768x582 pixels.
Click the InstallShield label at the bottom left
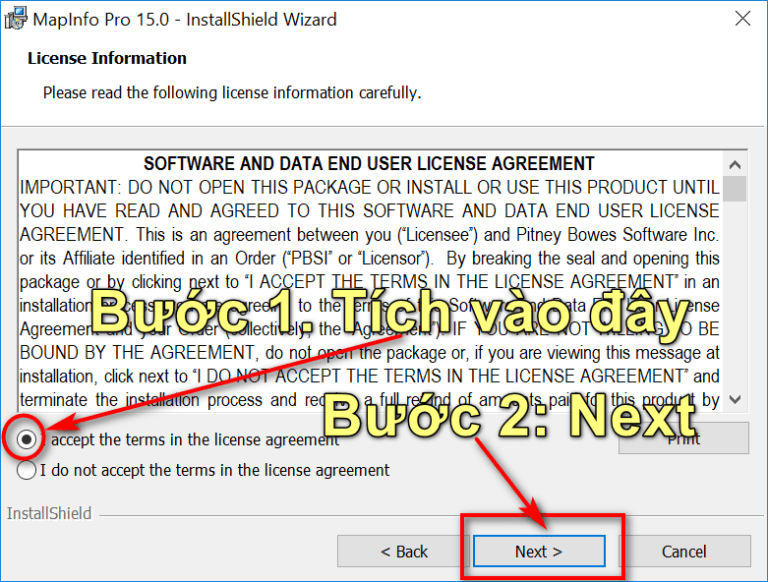point(49,513)
